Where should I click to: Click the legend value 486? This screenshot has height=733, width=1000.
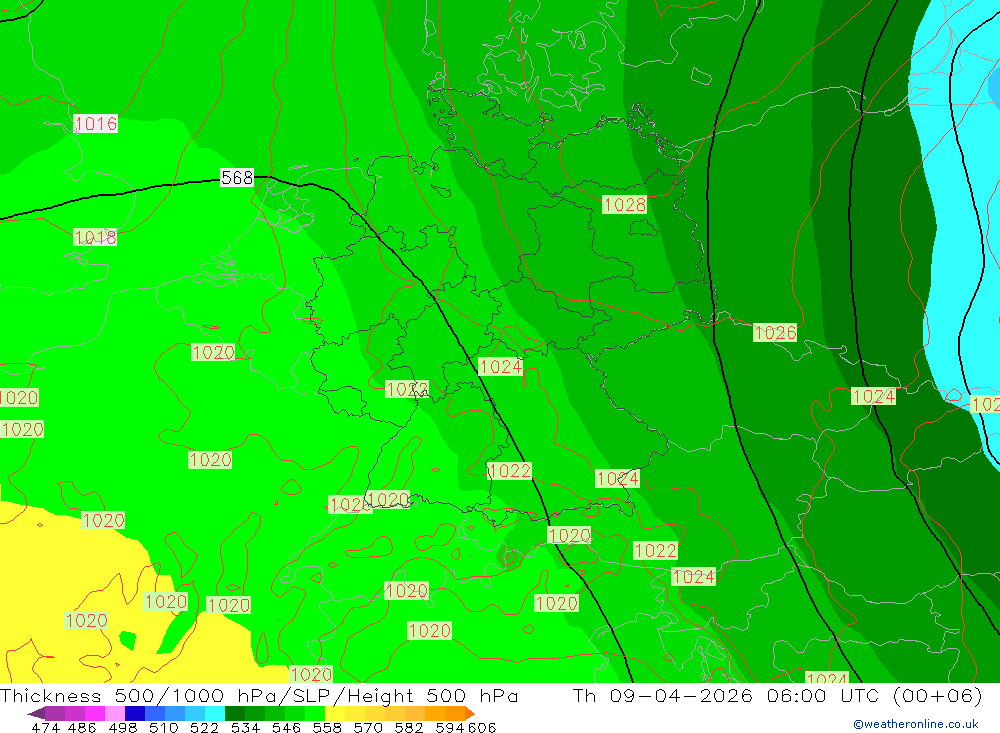pos(82,727)
